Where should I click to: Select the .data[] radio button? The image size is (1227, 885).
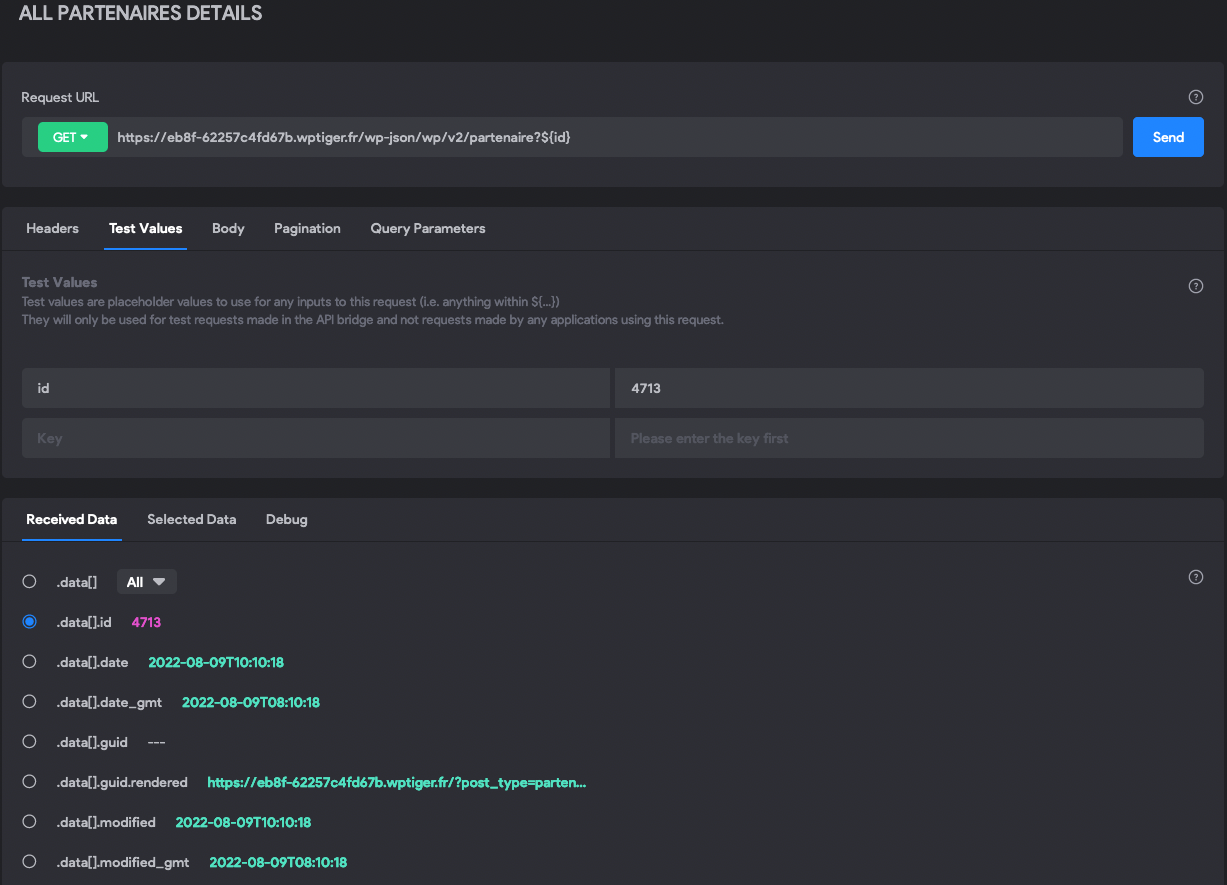coord(29,582)
